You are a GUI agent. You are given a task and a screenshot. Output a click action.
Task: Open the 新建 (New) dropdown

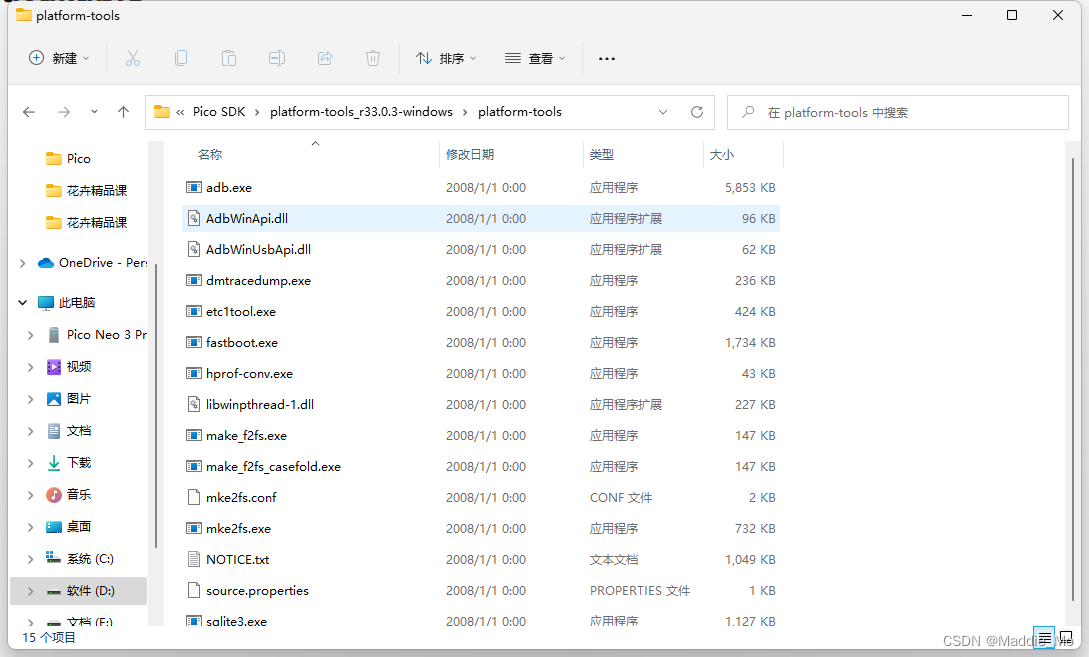59,58
